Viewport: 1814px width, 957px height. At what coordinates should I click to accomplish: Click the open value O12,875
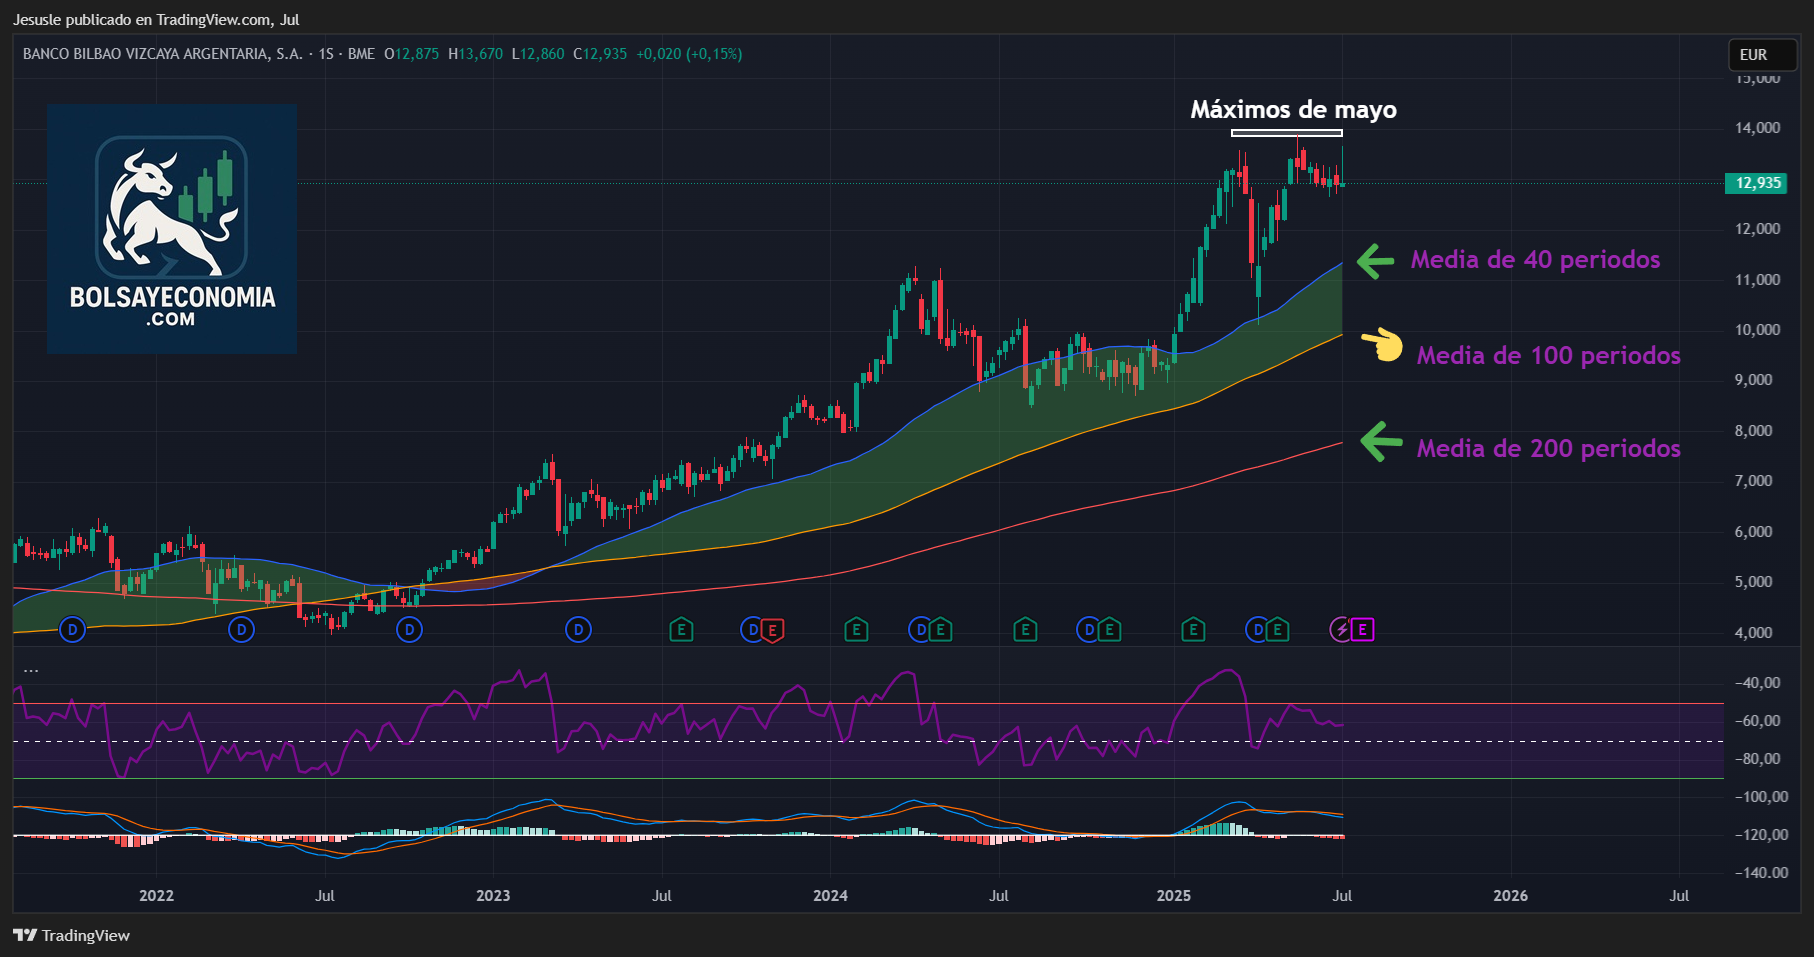412,54
